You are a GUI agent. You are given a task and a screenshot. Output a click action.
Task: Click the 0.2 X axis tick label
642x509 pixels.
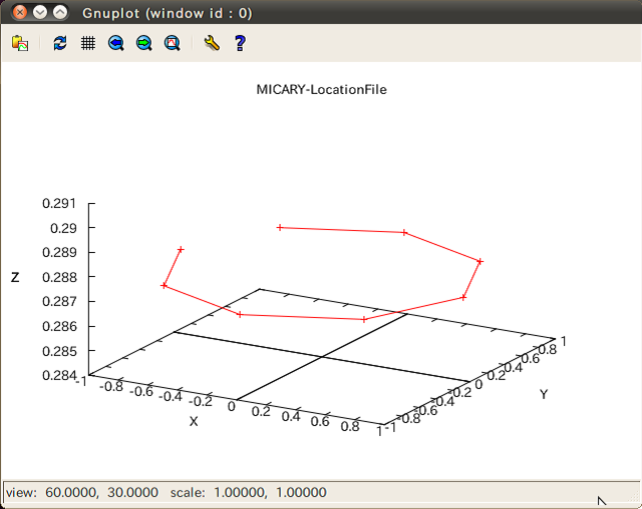pyautogui.click(x=261, y=411)
